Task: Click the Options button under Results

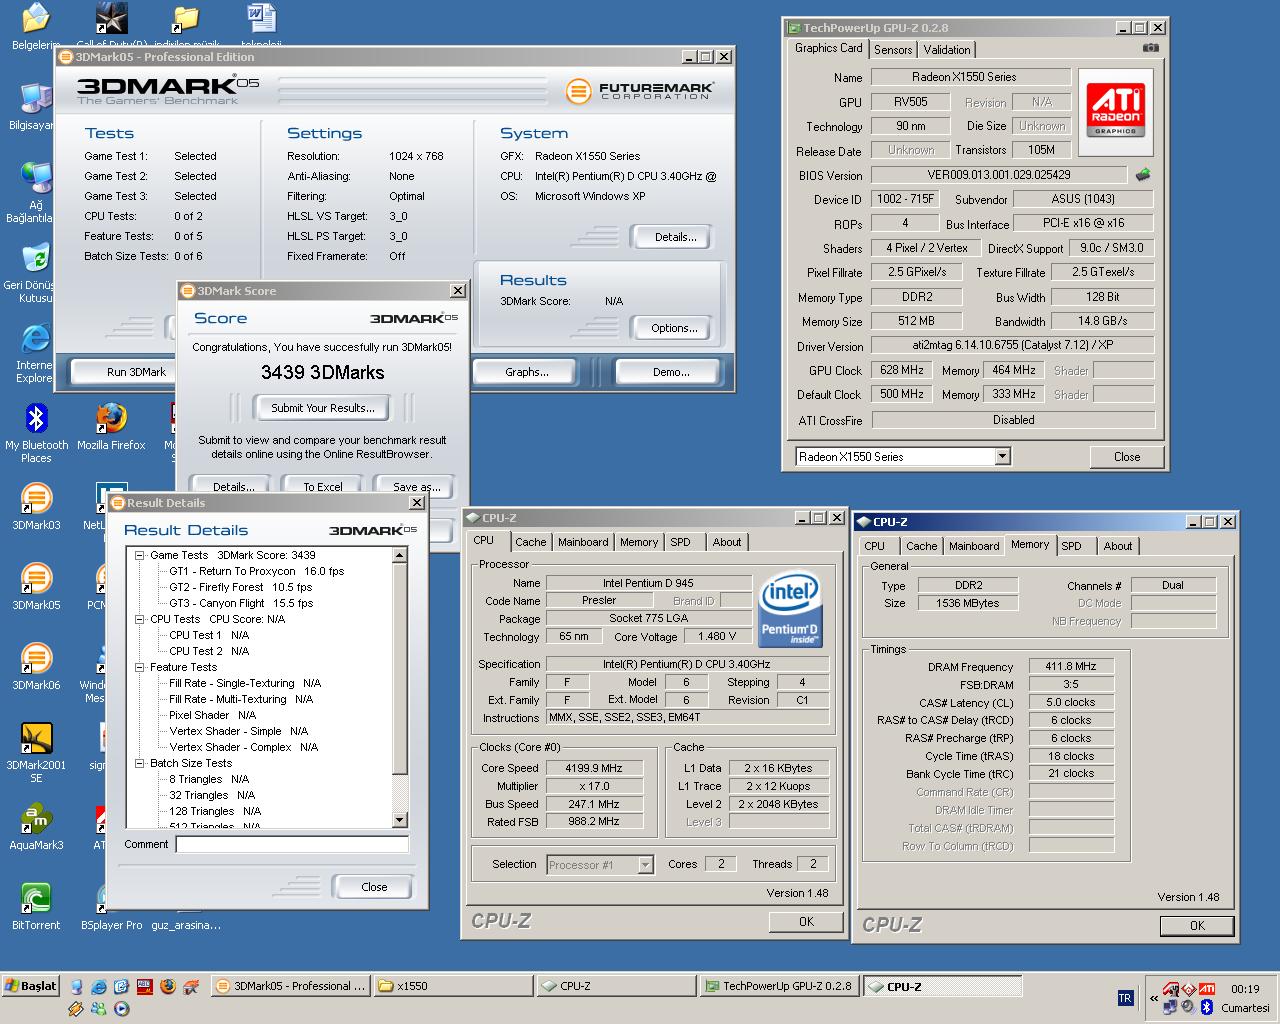Action: (x=674, y=328)
